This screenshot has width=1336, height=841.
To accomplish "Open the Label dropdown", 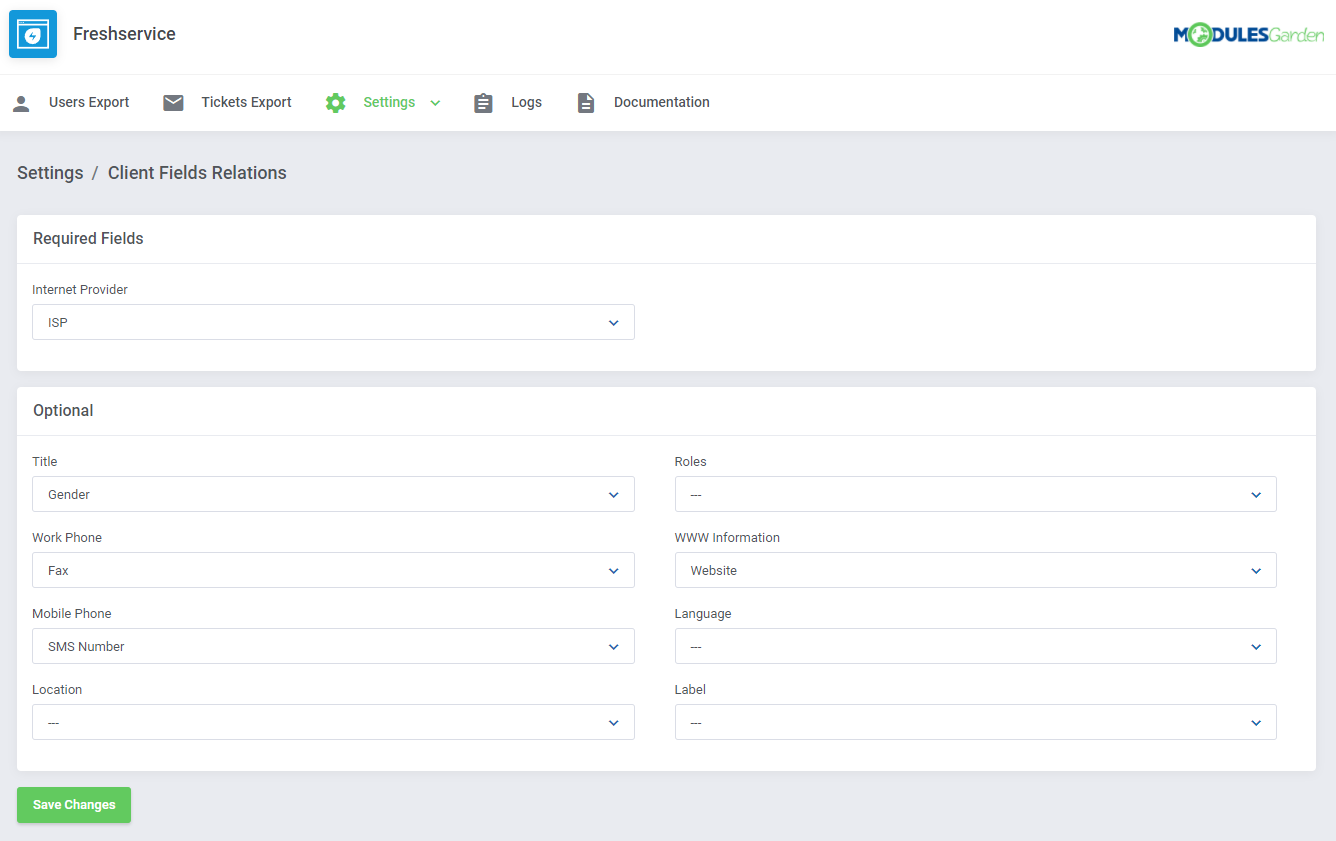I will [x=976, y=722].
